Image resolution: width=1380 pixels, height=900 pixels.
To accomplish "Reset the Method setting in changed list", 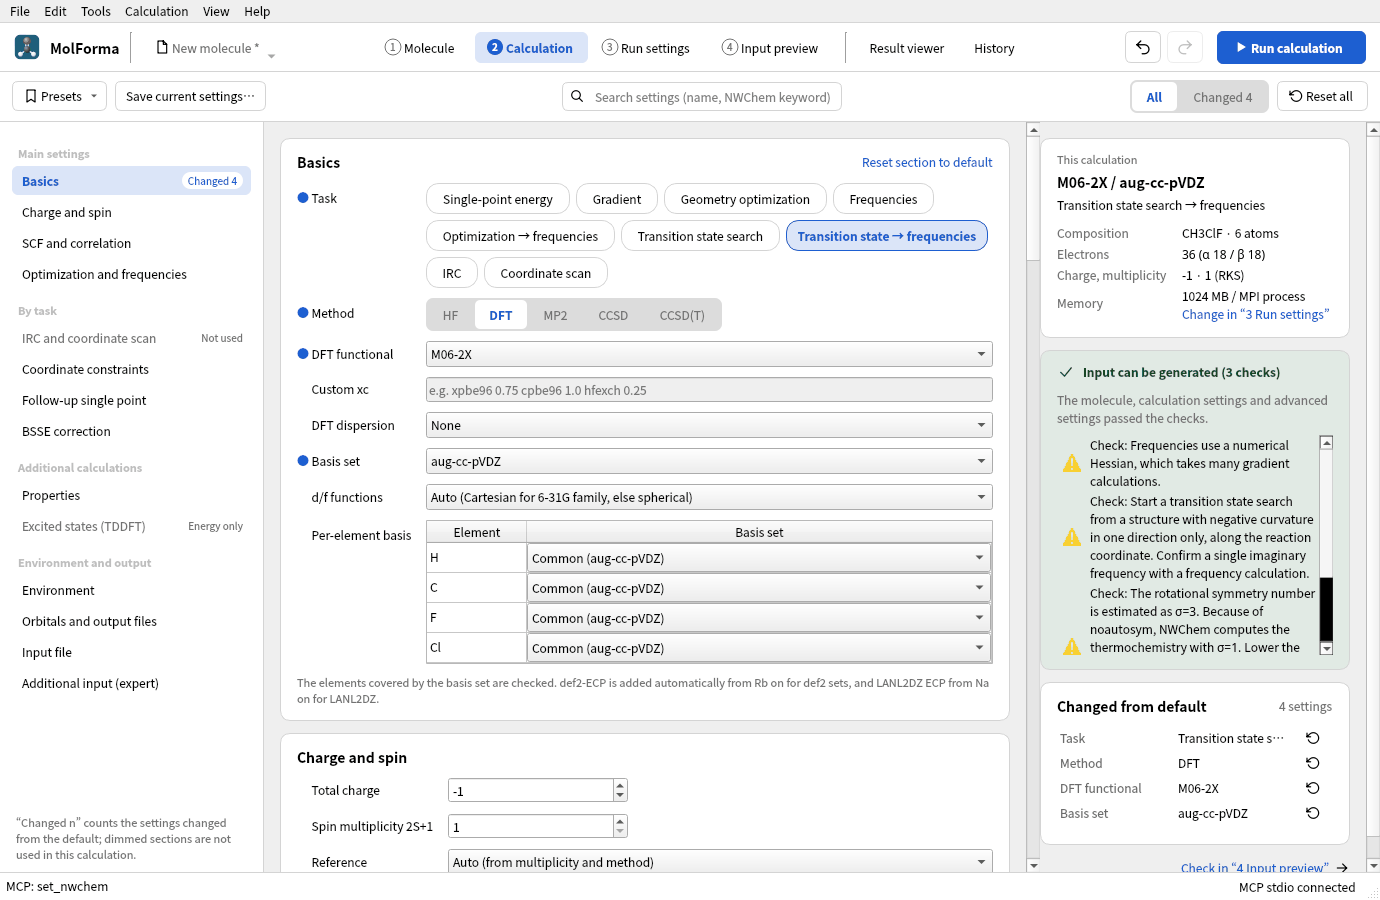I will [x=1313, y=763].
